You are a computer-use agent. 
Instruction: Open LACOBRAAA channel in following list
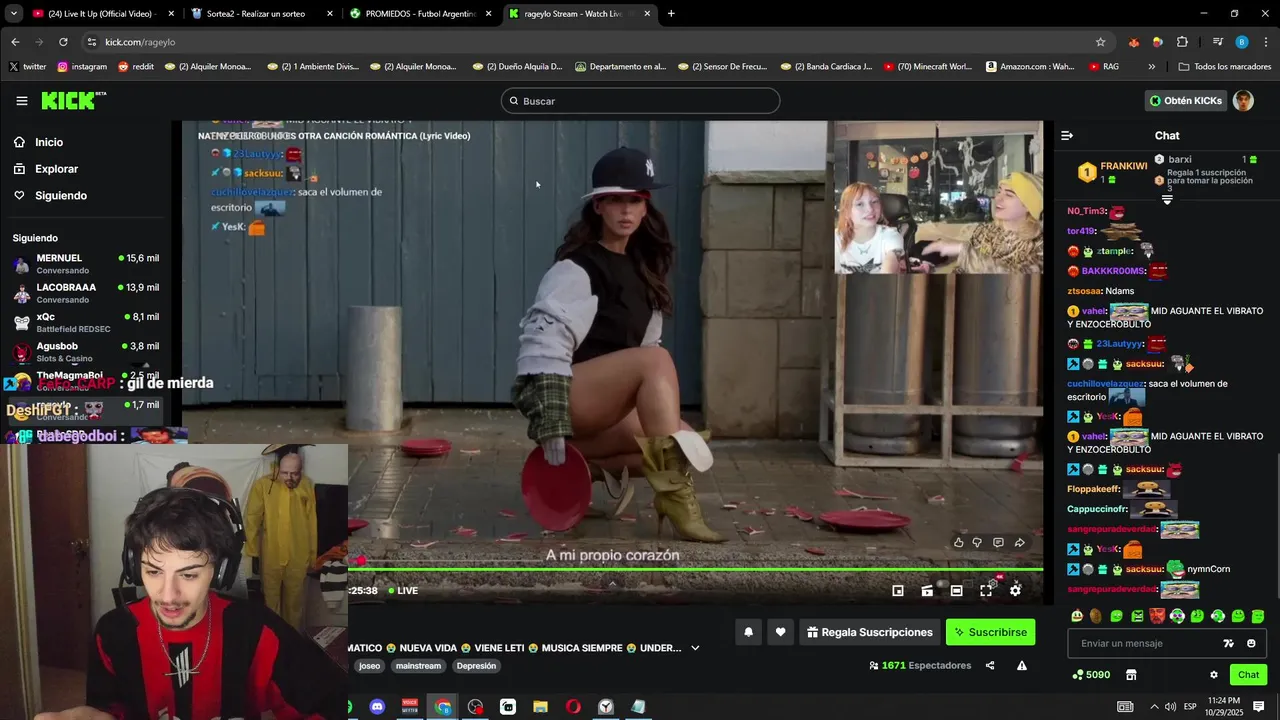pyautogui.click(x=86, y=293)
